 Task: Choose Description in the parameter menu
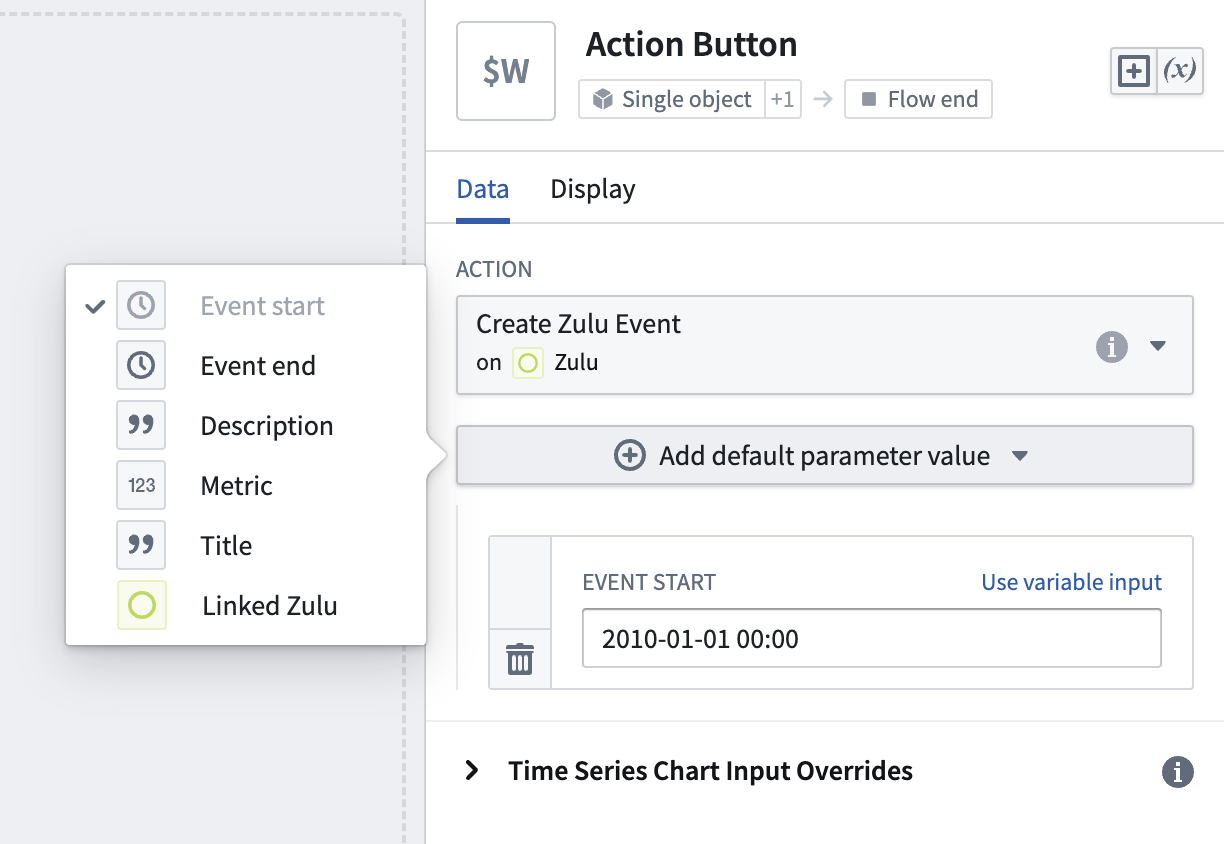(x=246, y=426)
